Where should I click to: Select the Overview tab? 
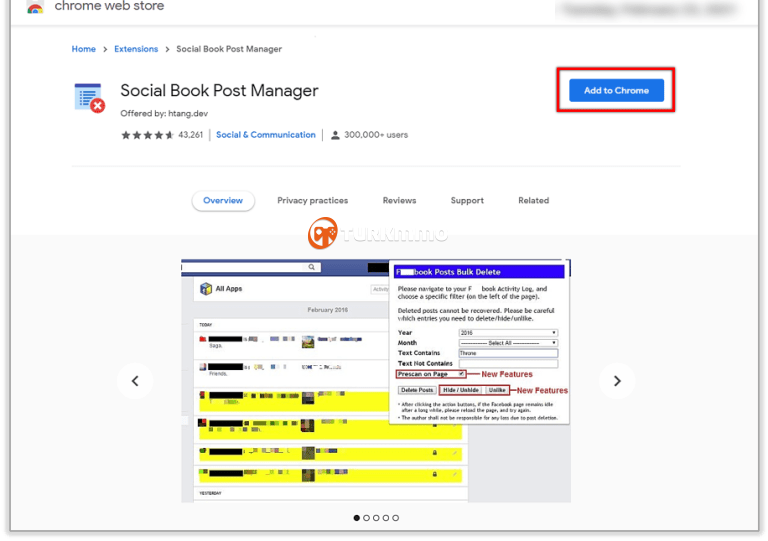coord(223,201)
